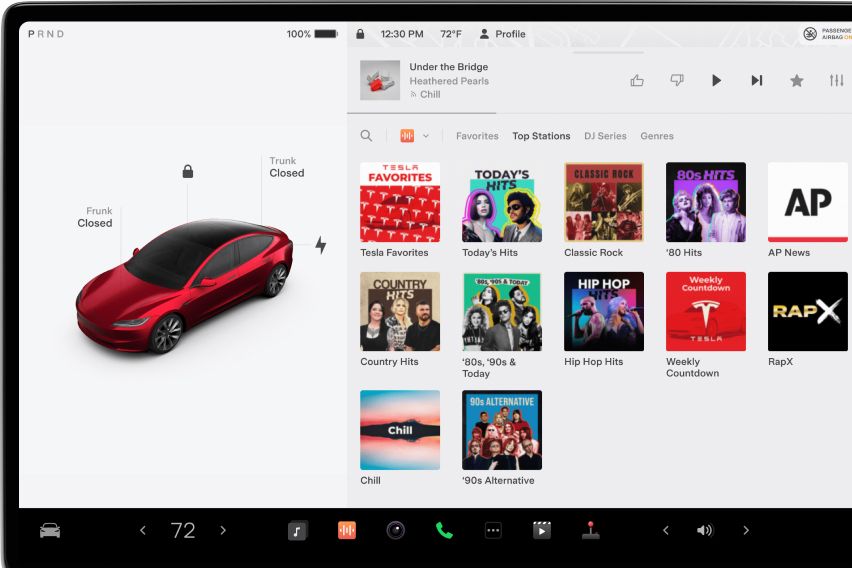The image size is (852, 568).
Task: Open the charging bolt icon near the car
Action: 320,245
